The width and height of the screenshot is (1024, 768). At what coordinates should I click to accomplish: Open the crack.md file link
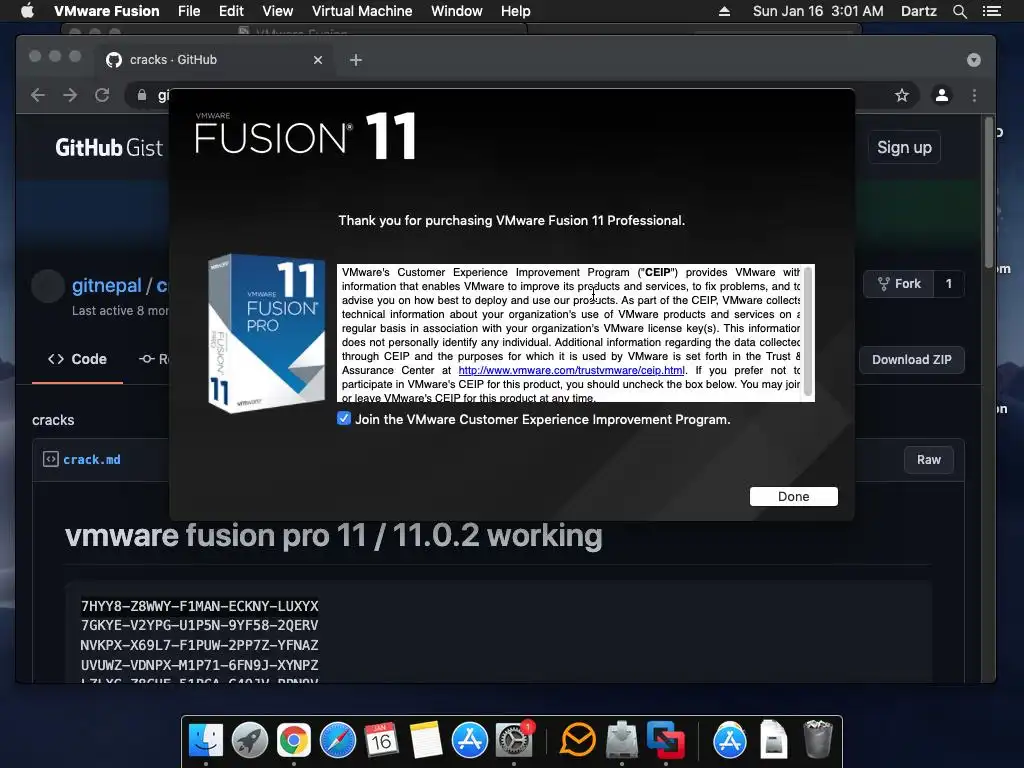(x=91, y=460)
